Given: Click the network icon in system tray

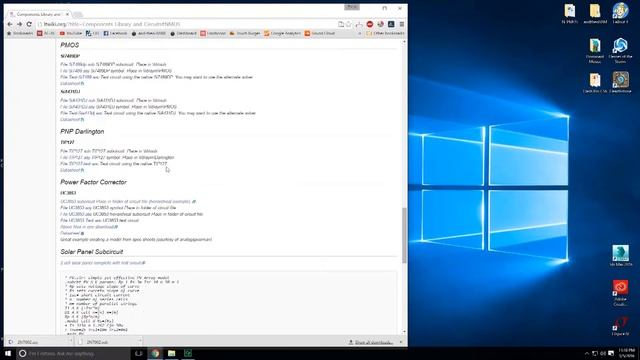Looking at the screenshot, I should click(x=595, y=353).
